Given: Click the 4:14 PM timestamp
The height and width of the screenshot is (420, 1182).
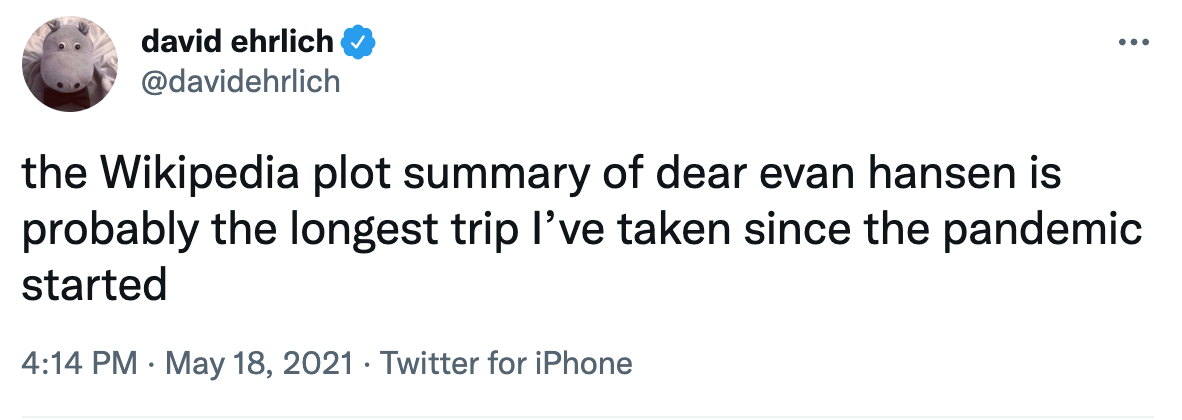Looking at the screenshot, I should 79,363.
